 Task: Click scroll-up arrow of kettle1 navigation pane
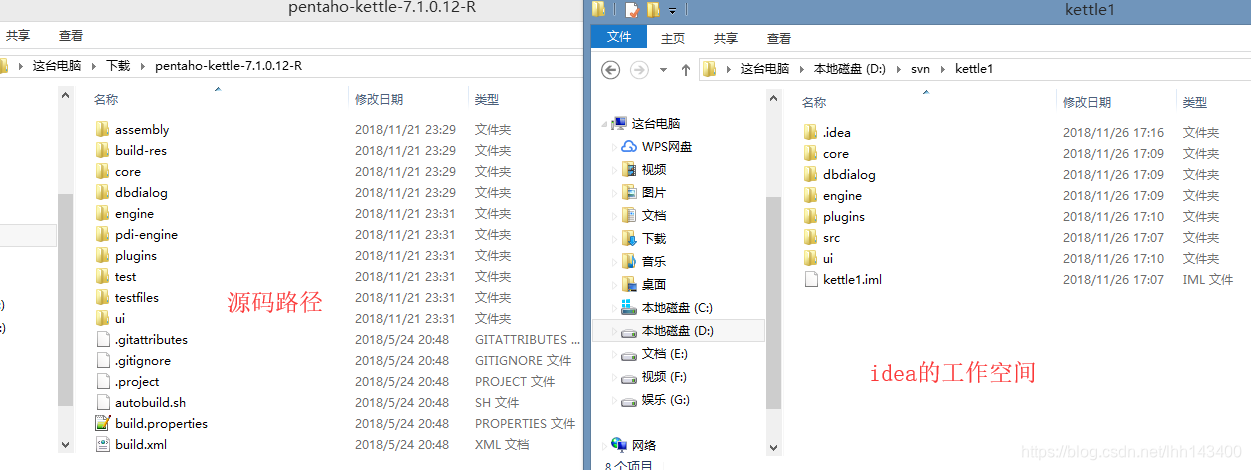[x=773, y=97]
